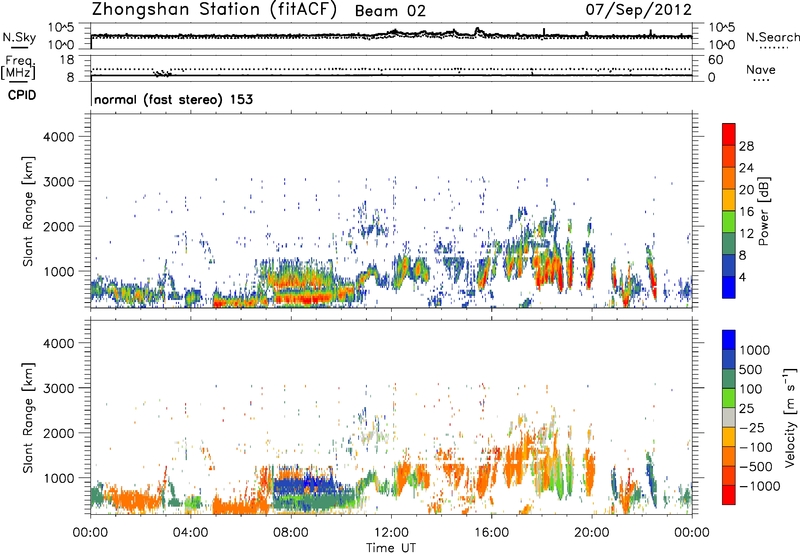Image resolution: width=800 pixels, height=554 pixels.
Task: Select the "CPID" row label
Action: [x=22, y=95]
